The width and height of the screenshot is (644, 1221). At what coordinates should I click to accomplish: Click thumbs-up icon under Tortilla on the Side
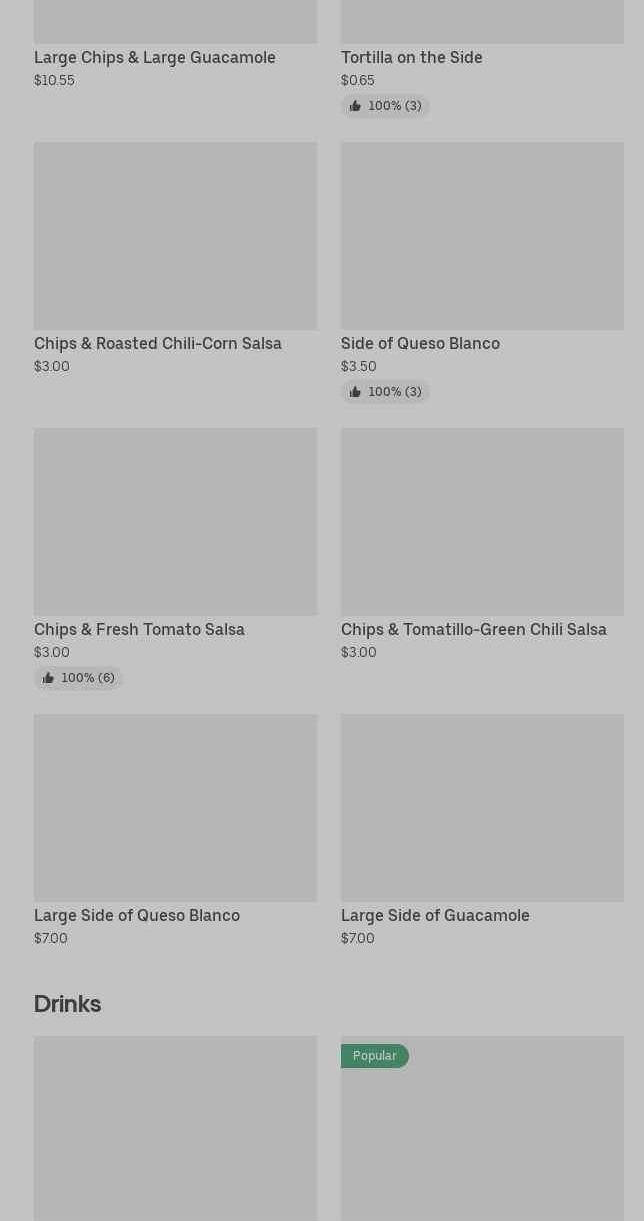[355, 106]
